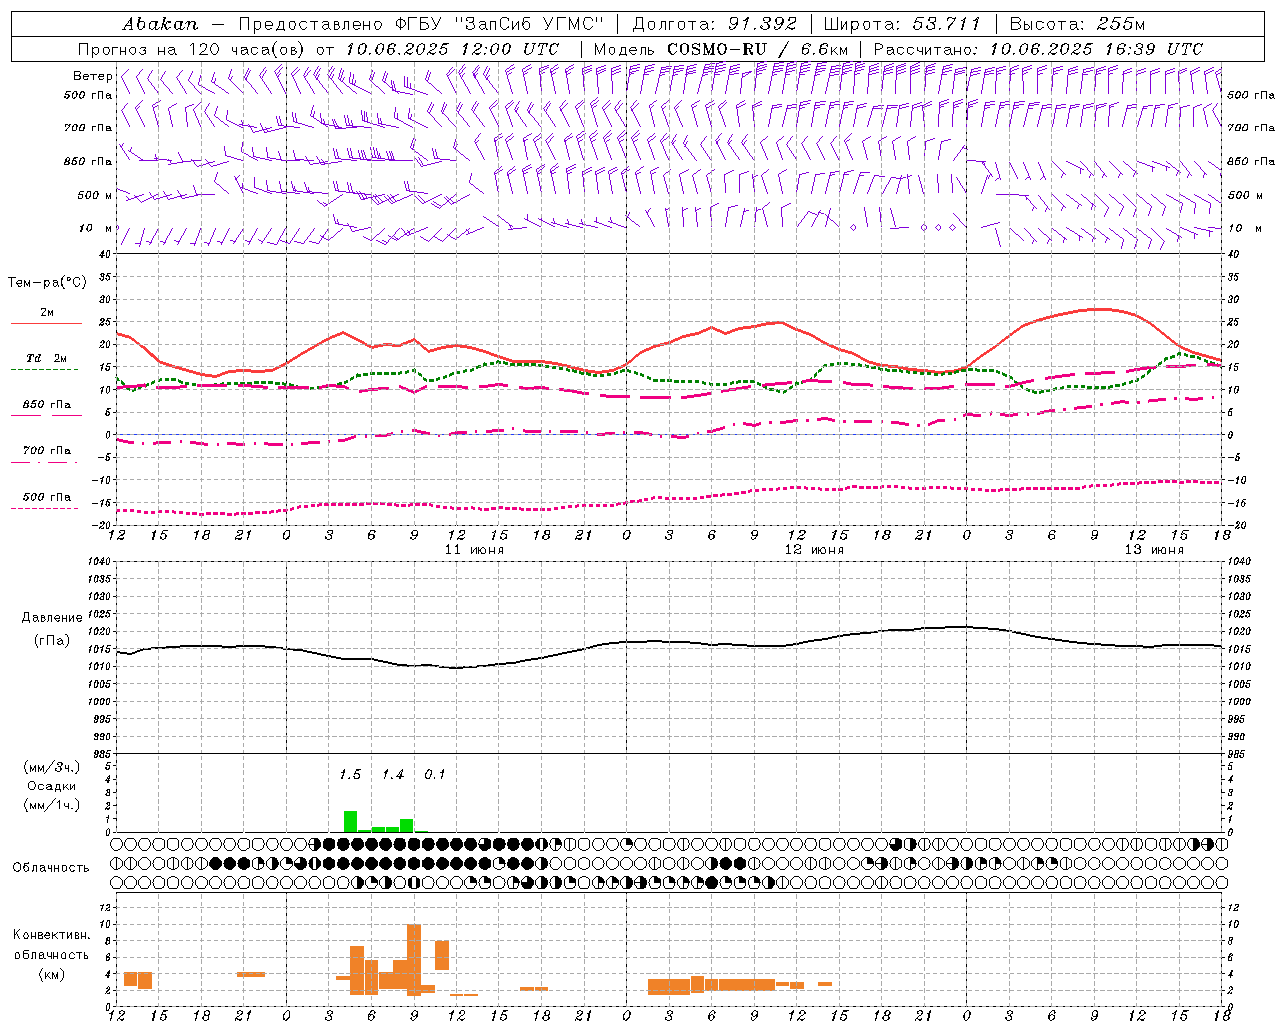Click the Осадки precipitation label

pos(52,786)
